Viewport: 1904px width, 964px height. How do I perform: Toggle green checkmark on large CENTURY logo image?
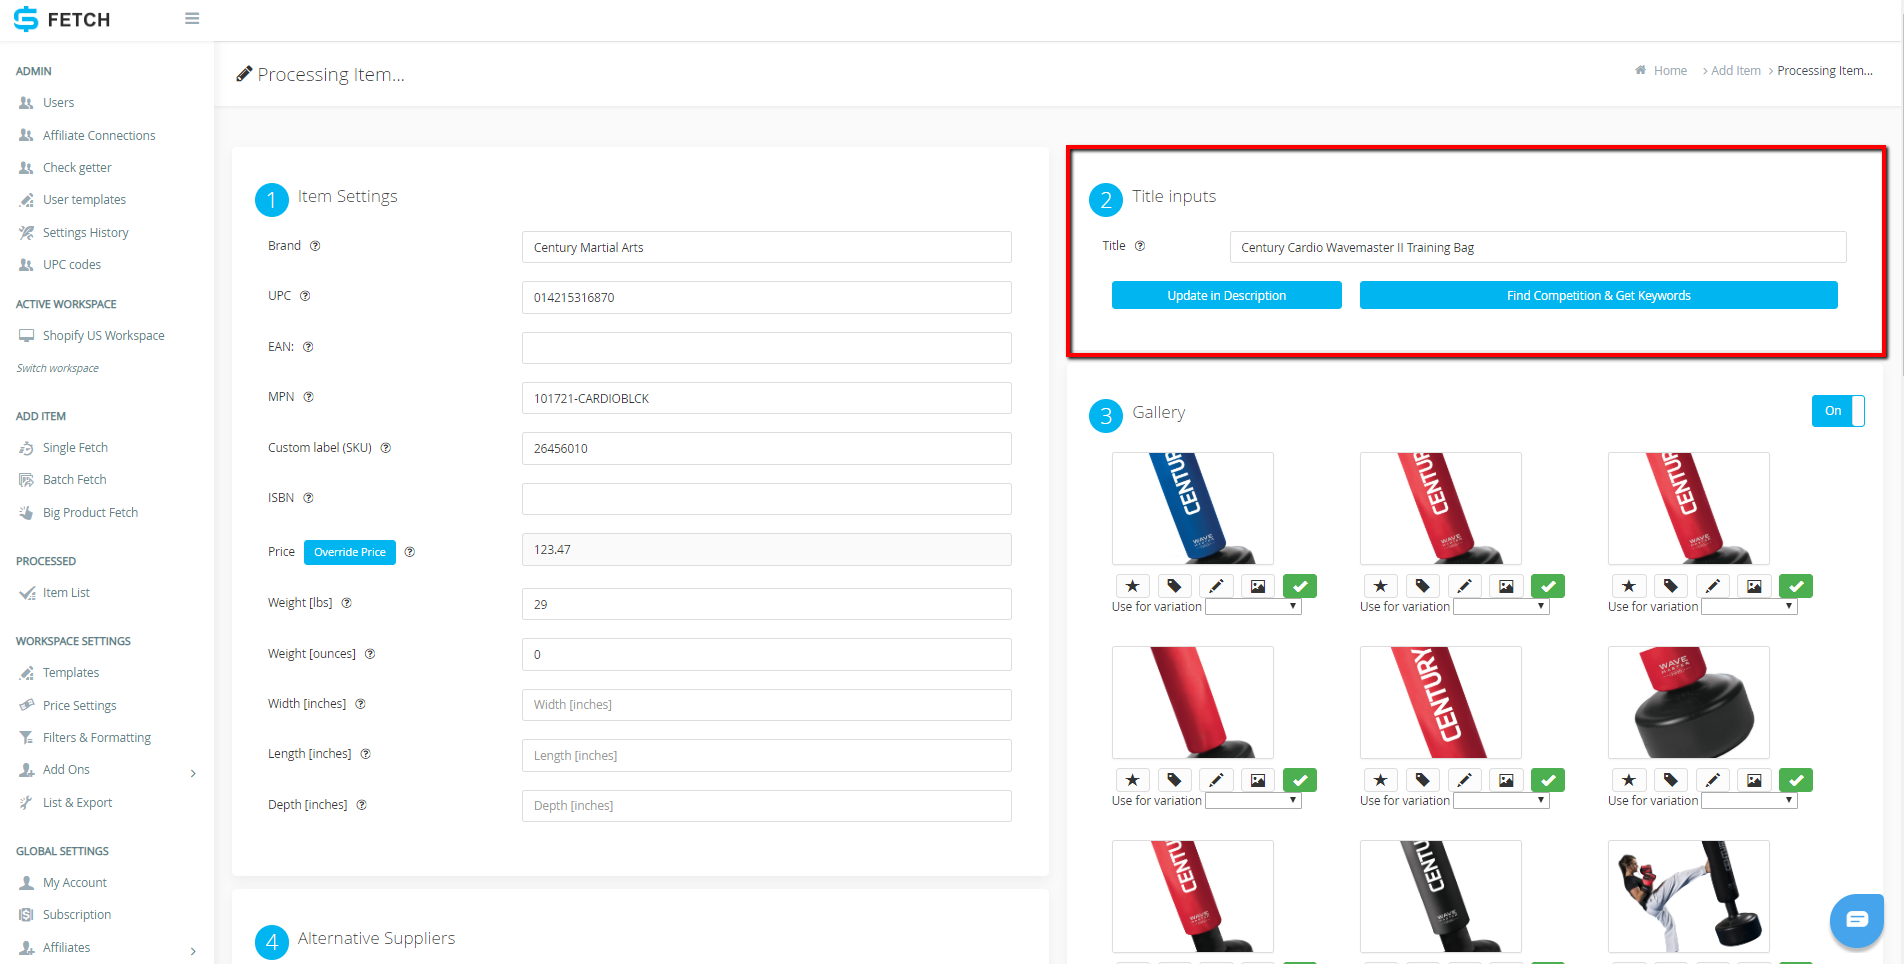coord(1548,780)
